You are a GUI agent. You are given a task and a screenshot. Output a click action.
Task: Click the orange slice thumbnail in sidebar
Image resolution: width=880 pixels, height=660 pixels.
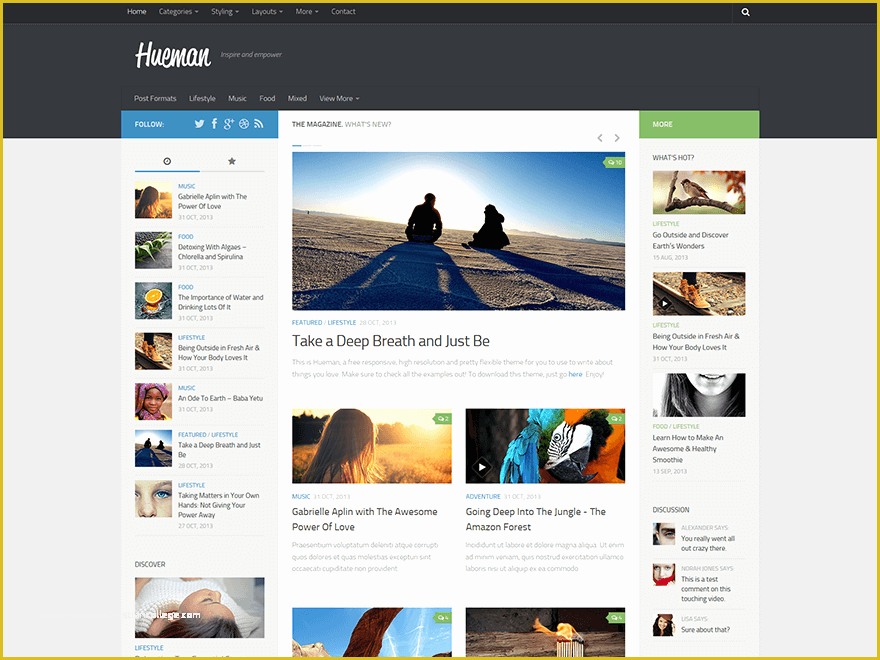pos(153,301)
